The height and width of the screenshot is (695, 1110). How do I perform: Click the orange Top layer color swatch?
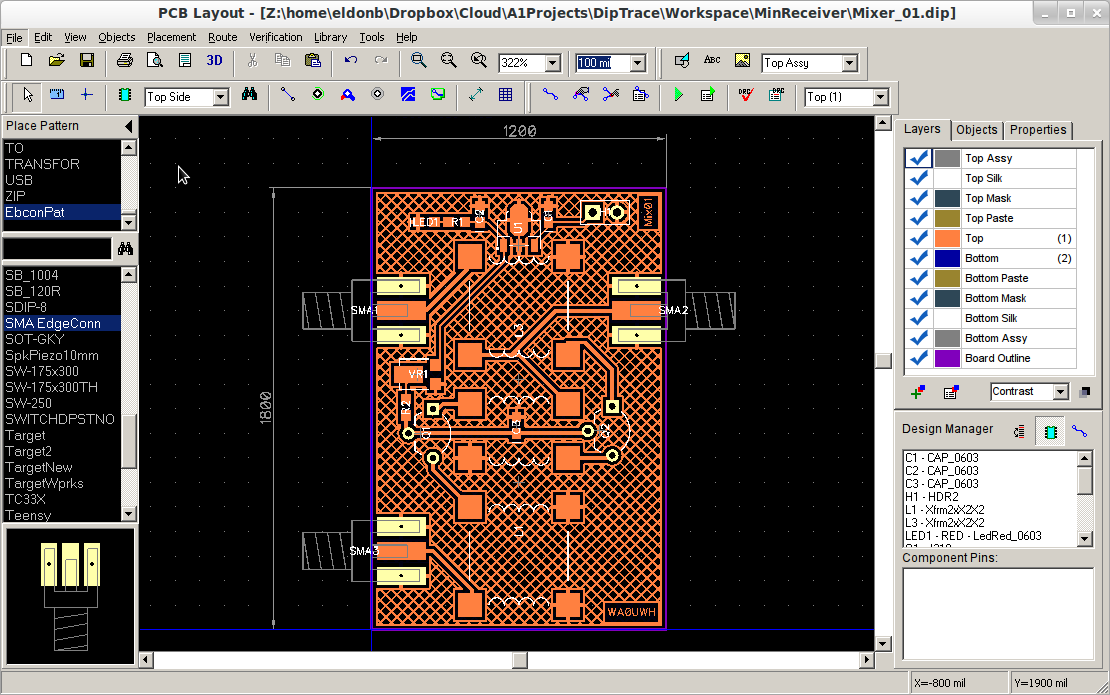pyautogui.click(x=947, y=239)
